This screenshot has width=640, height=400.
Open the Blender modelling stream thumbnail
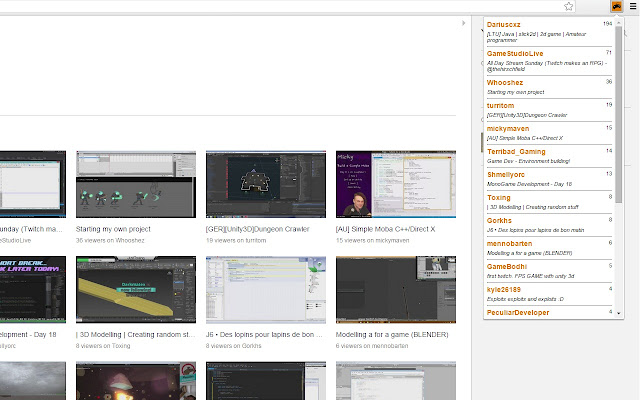(396, 289)
